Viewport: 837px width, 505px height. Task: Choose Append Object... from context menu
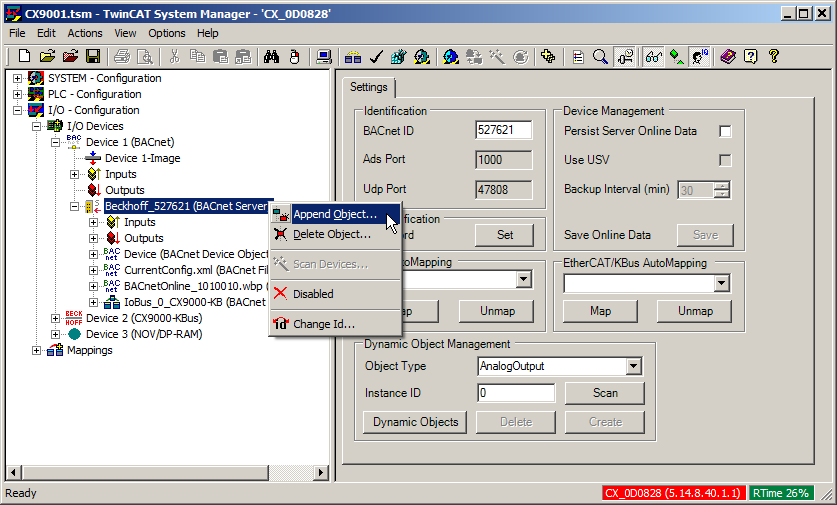coord(335,215)
